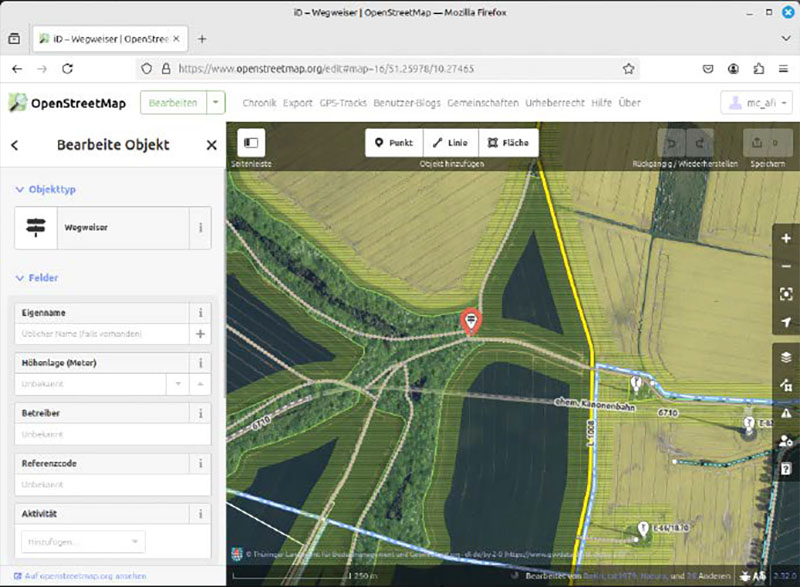Open the map data panel

click(x=786, y=384)
